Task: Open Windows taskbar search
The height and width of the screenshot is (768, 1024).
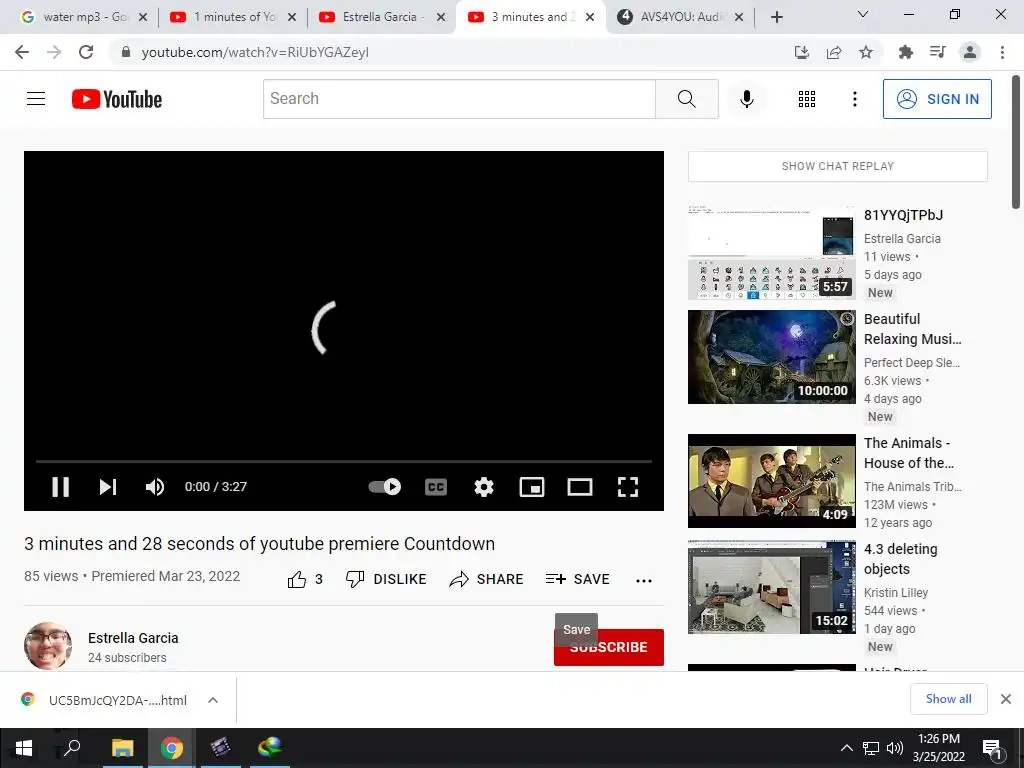Action: click(72, 748)
